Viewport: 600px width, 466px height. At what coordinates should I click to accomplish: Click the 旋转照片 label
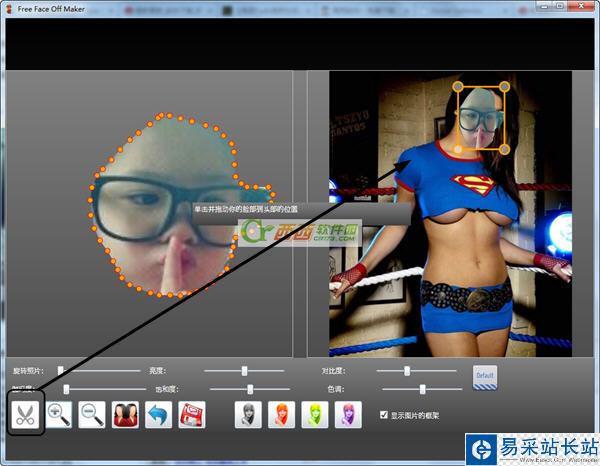click(28, 371)
